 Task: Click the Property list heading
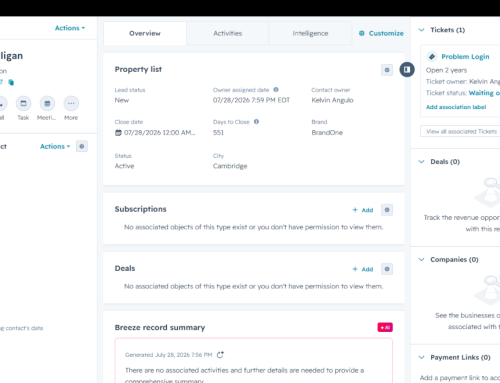(138, 69)
